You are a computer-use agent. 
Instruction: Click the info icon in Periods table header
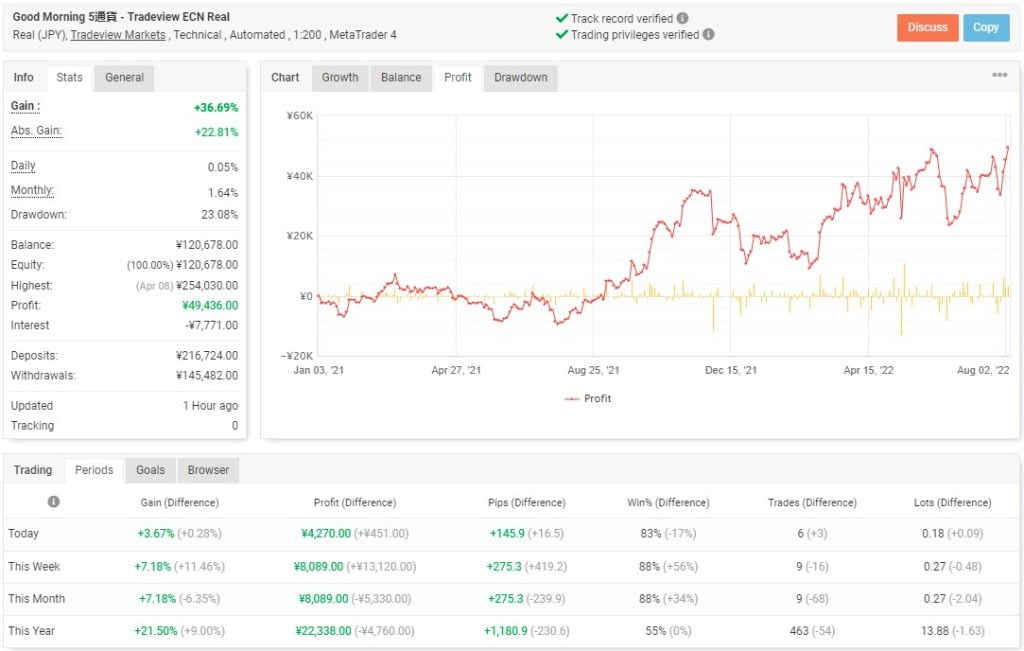pyautogui.click(x=53, y=502)
